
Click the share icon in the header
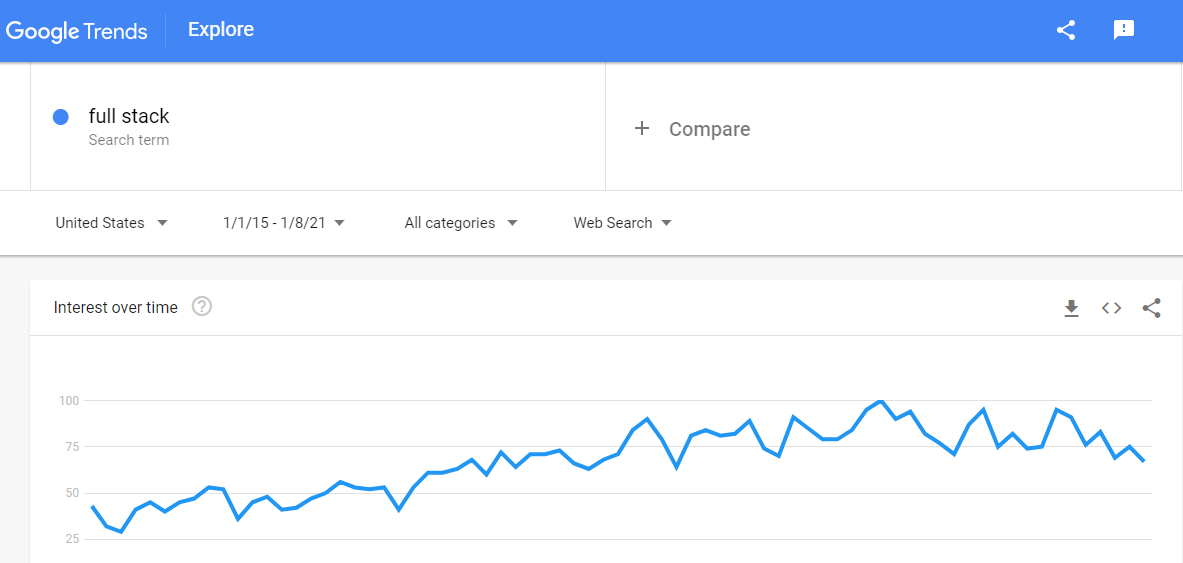[1066, 30]
